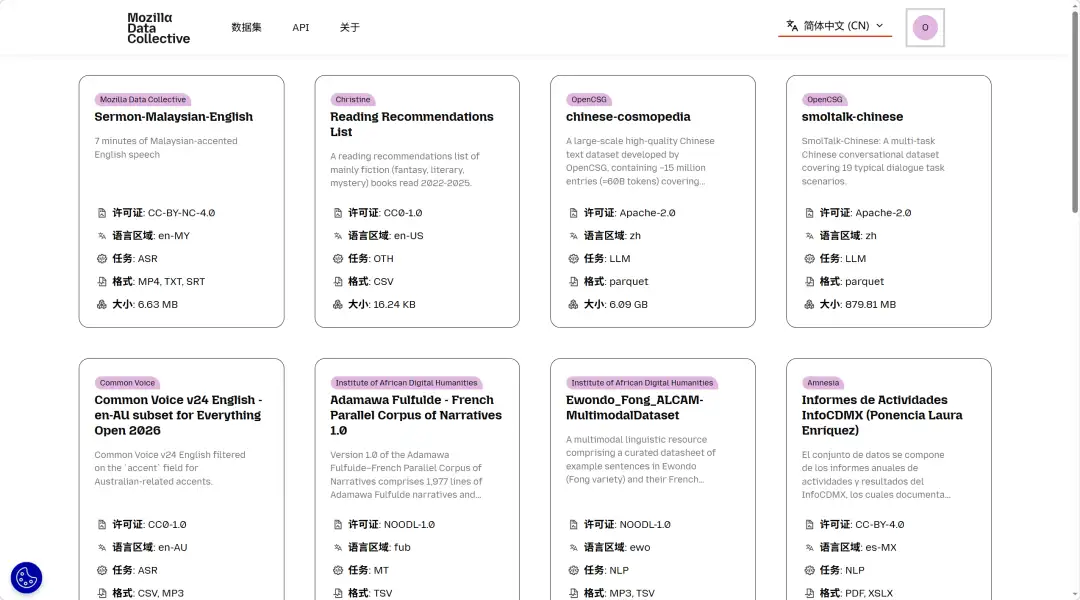Open the Sermon-Malaysian-English dataset
Viewport: 1080px width, 600px height.
174,117
